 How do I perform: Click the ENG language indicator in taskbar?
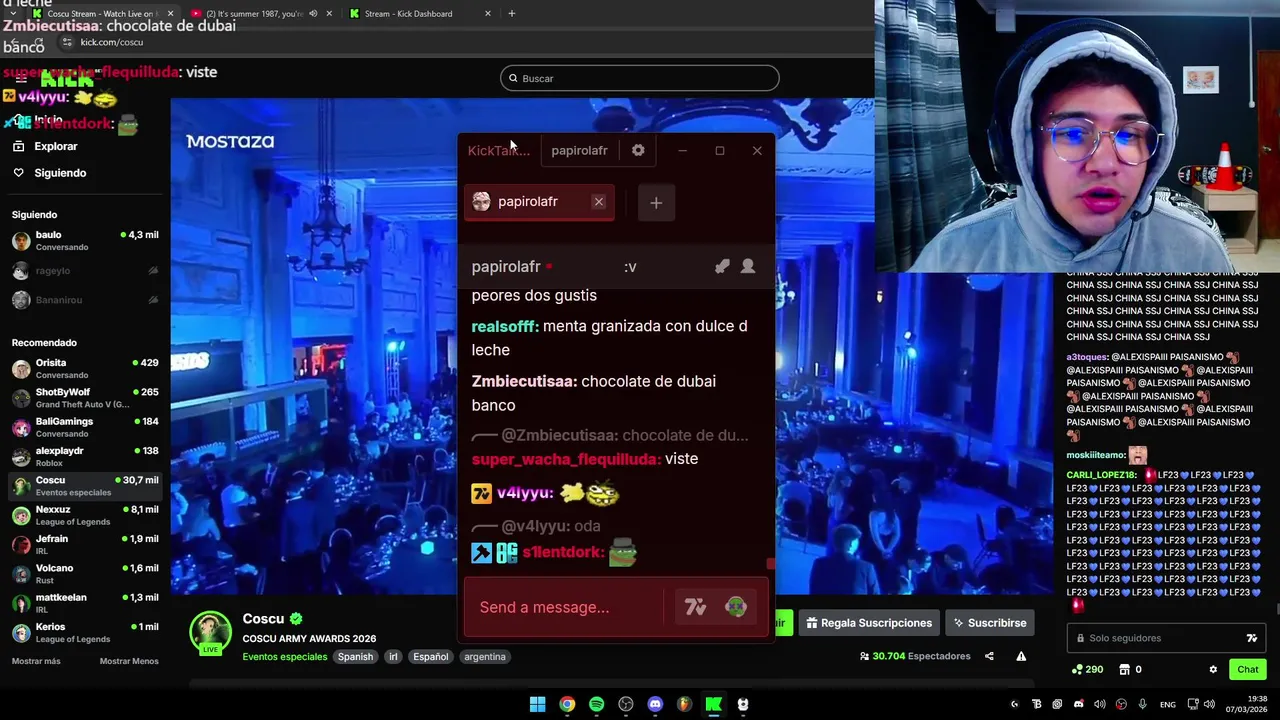(x=1168, y=704)
